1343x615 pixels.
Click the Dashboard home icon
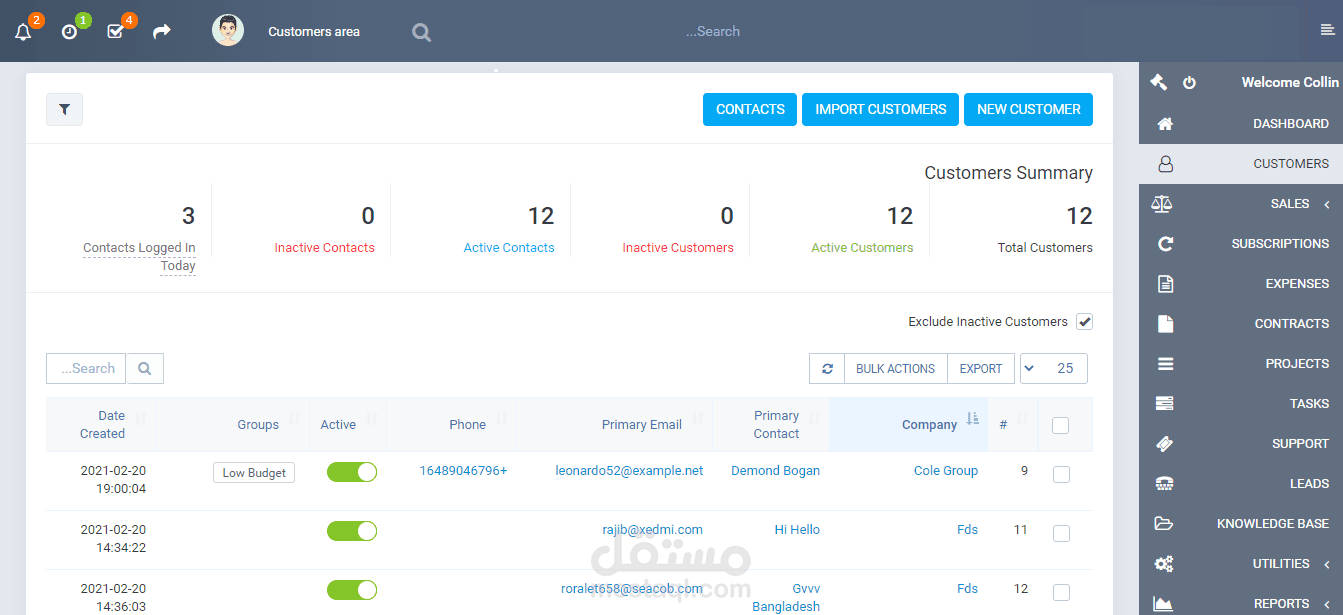[1164, 124]
